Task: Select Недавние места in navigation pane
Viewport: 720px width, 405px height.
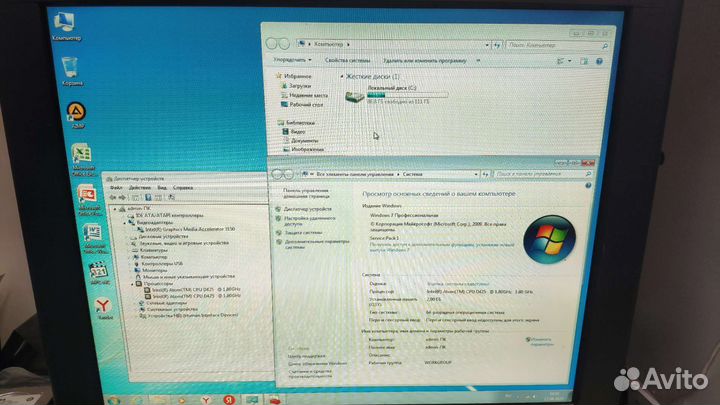Action: pyautogui.click(x=308, y=96)
